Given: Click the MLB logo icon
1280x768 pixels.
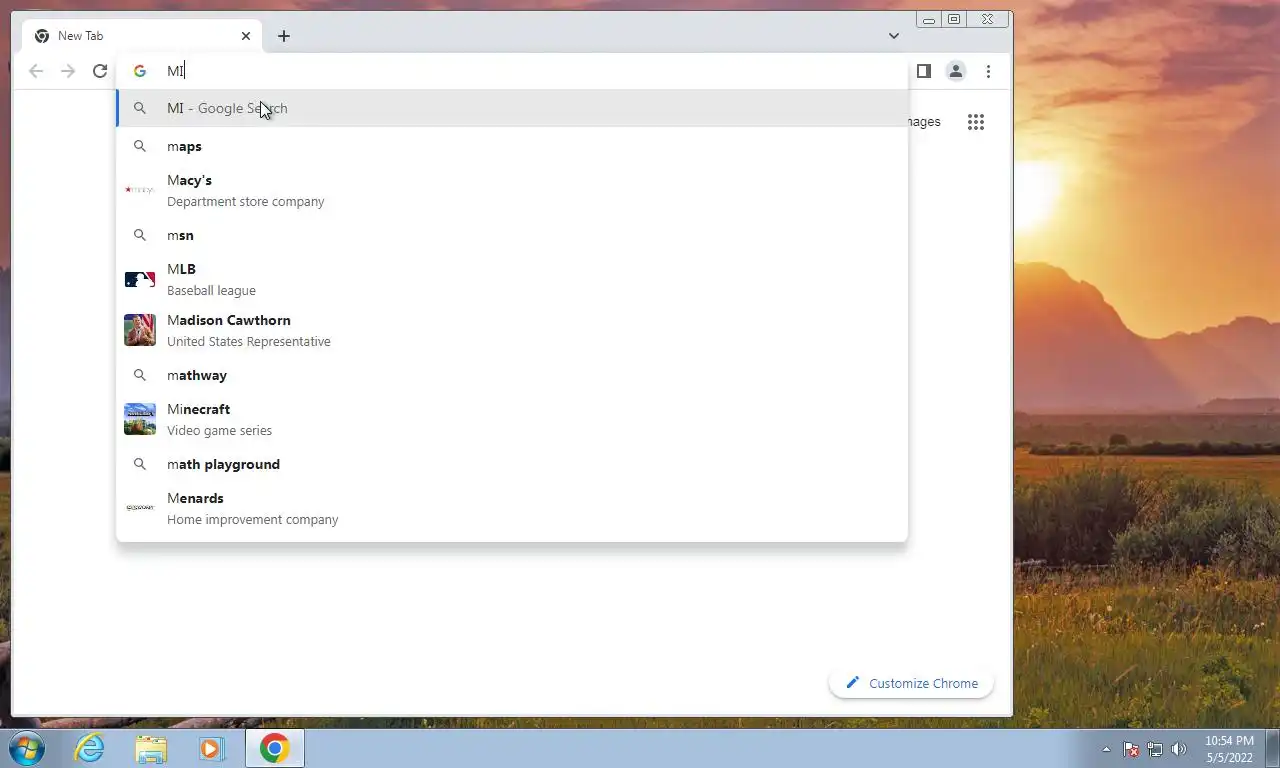Looking at the screenshot, I should (x=140, y=279).
